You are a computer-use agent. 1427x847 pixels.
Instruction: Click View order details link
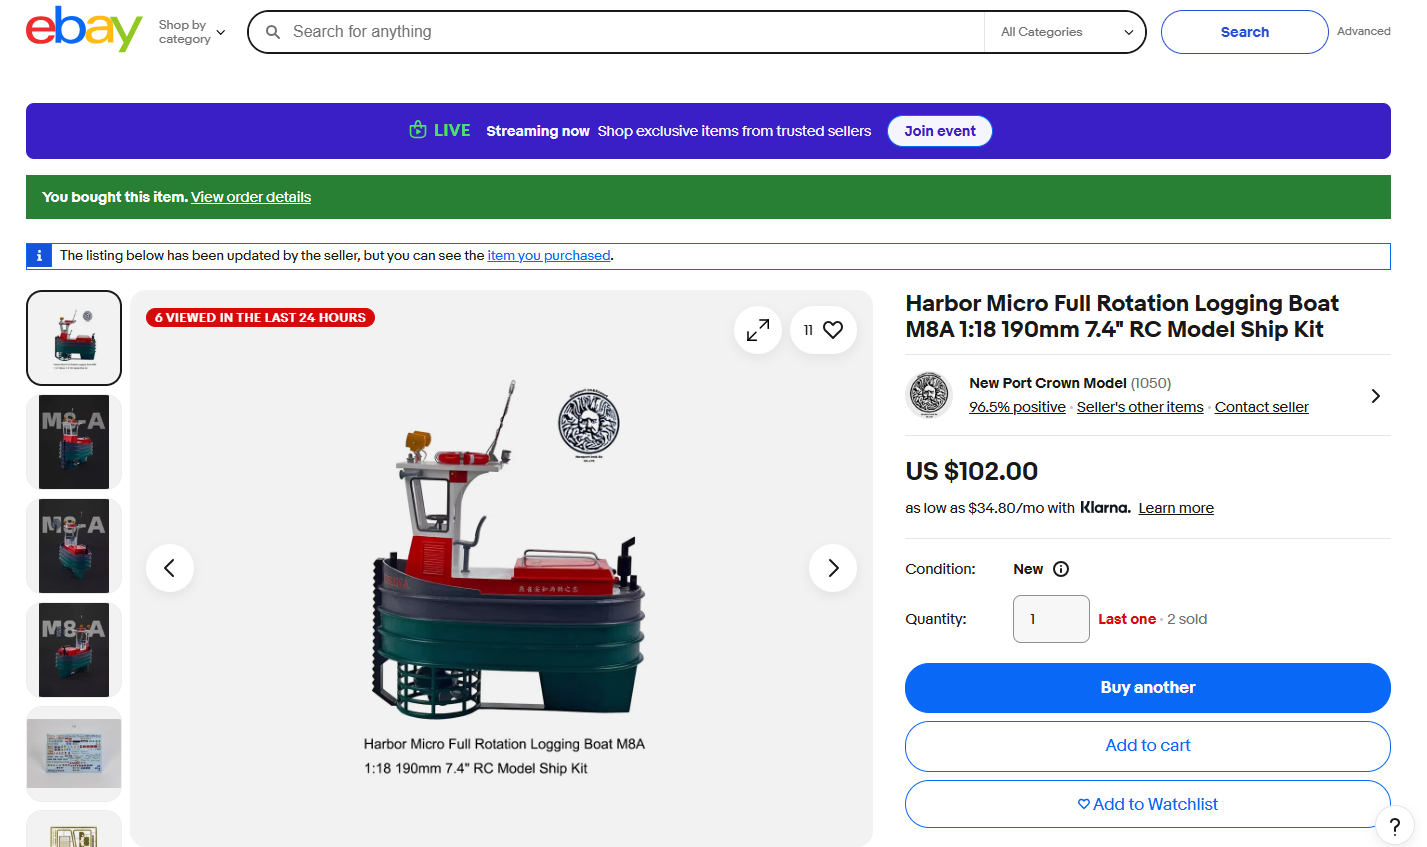251,197
